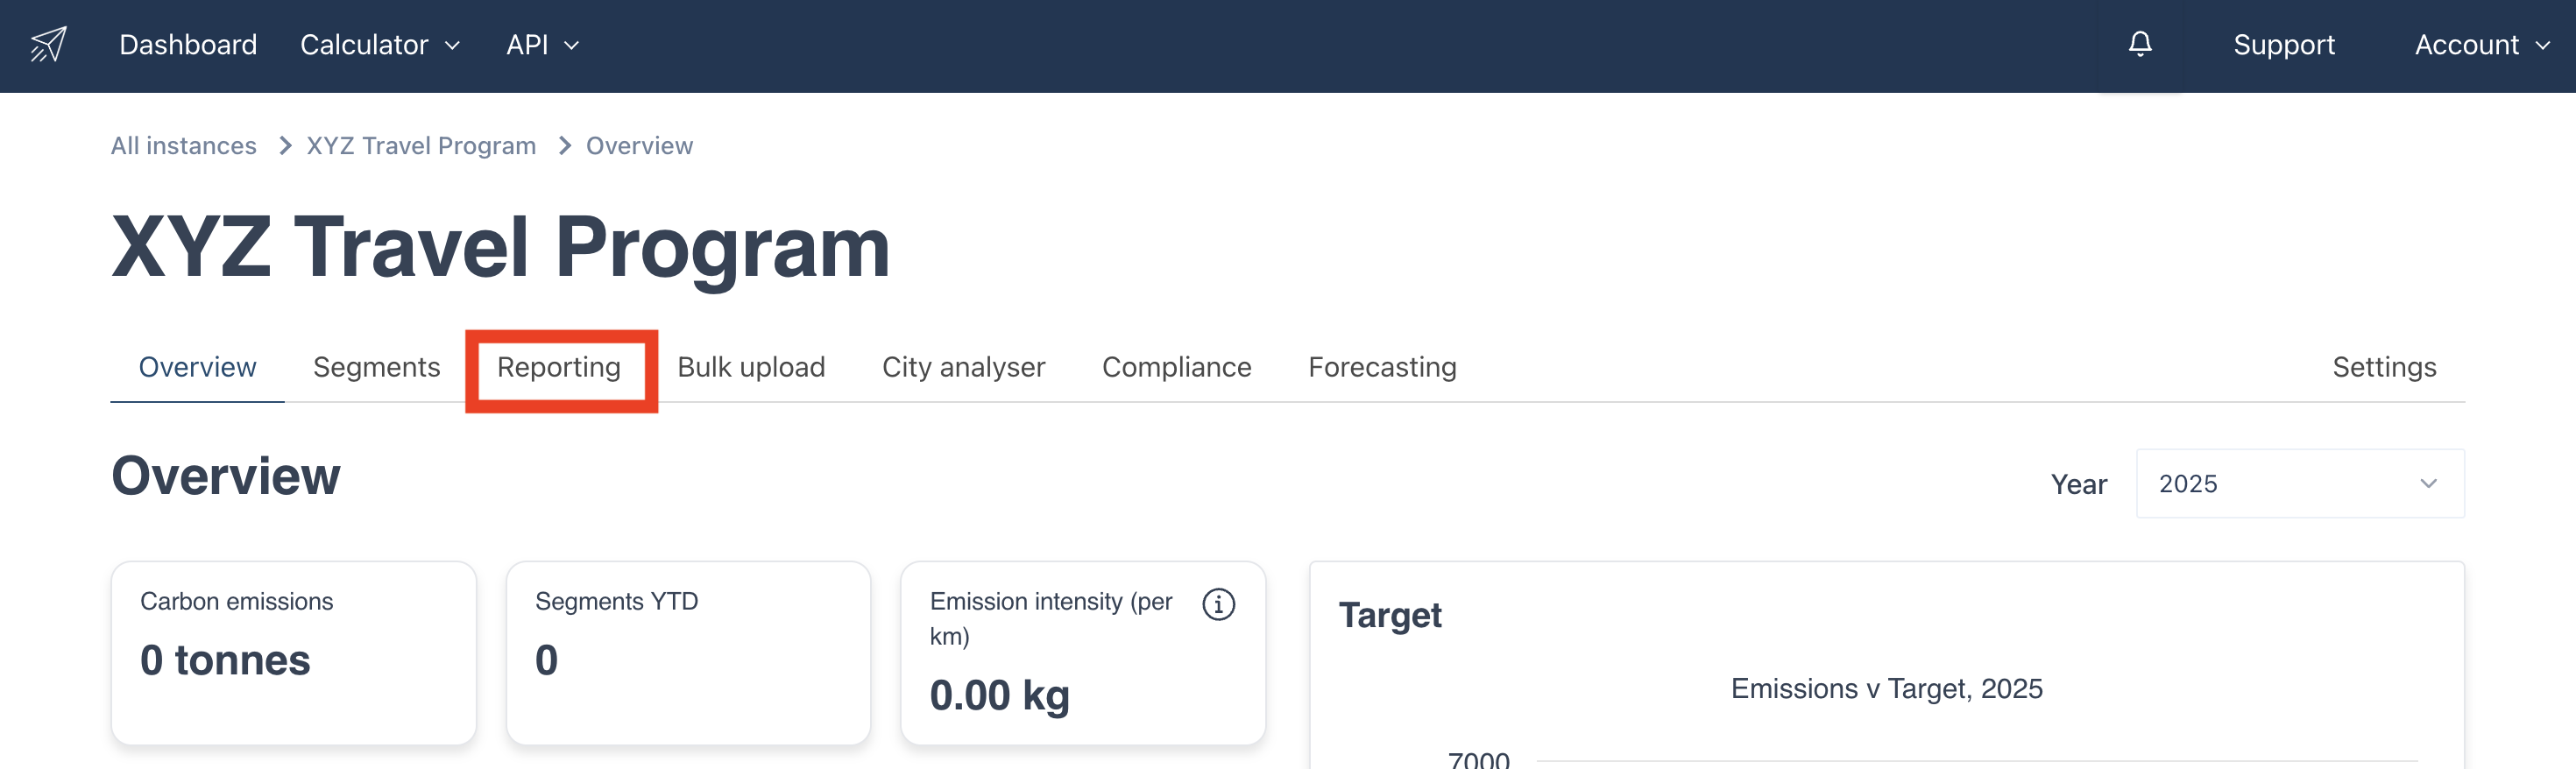Switch to the Segments tab
The height and width of the screenshot is (769, 2576).
(376, 367)
